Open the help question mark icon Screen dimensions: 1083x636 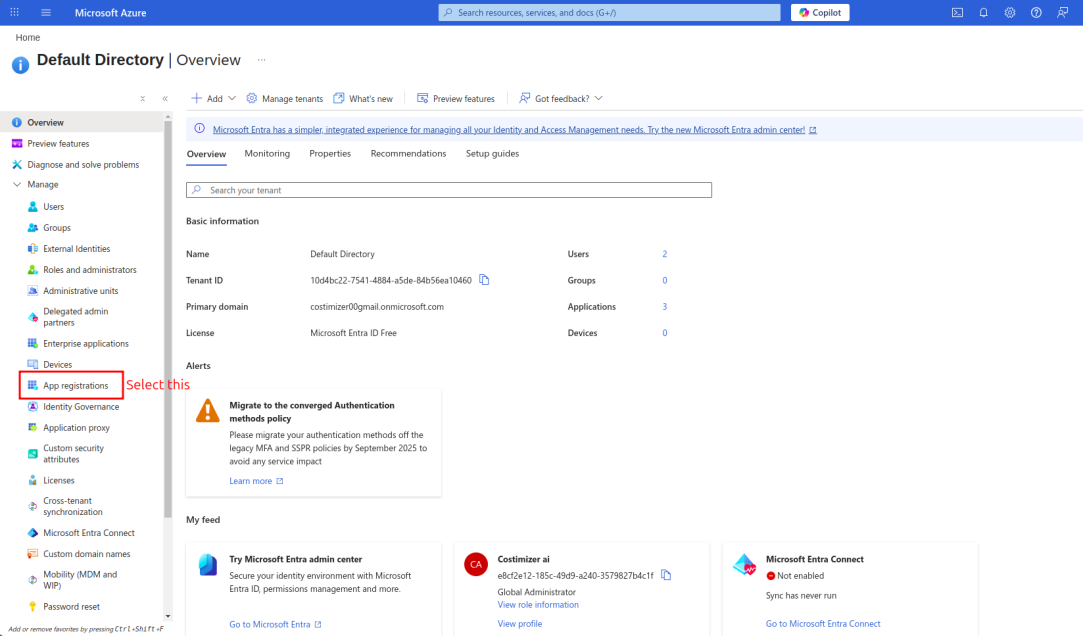1036,12
